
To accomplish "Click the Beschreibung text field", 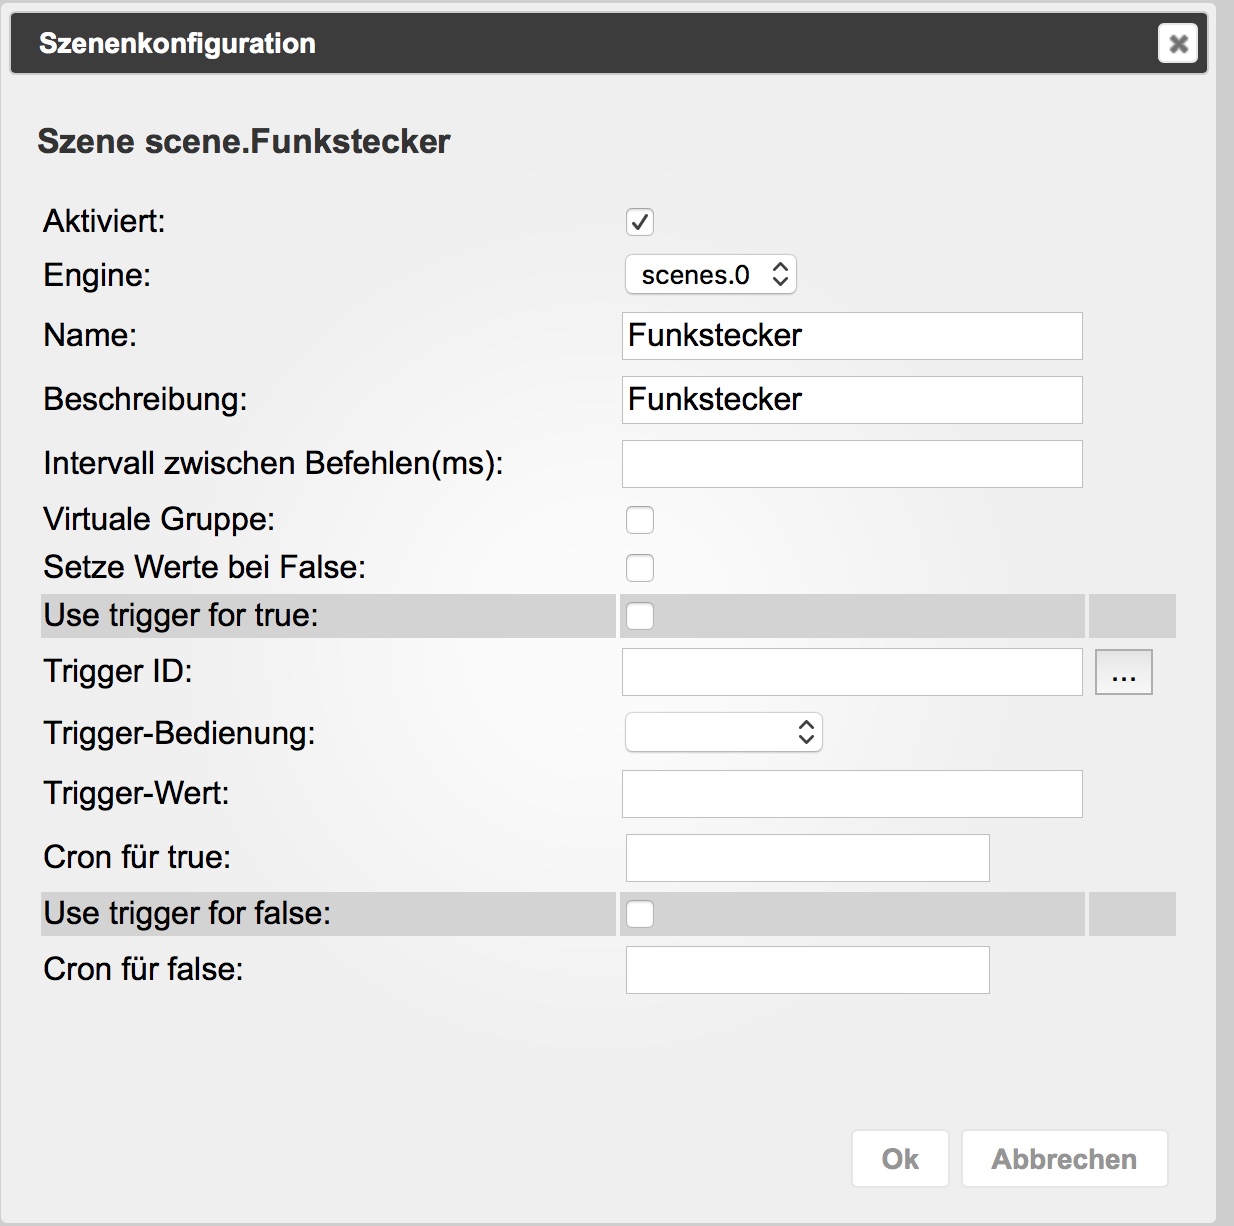I will pos(851,400).
